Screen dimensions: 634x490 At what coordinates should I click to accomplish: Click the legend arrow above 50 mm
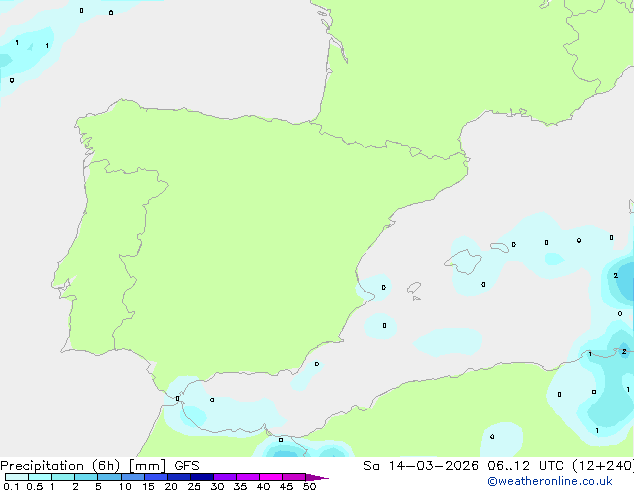[x=317, y=477]
